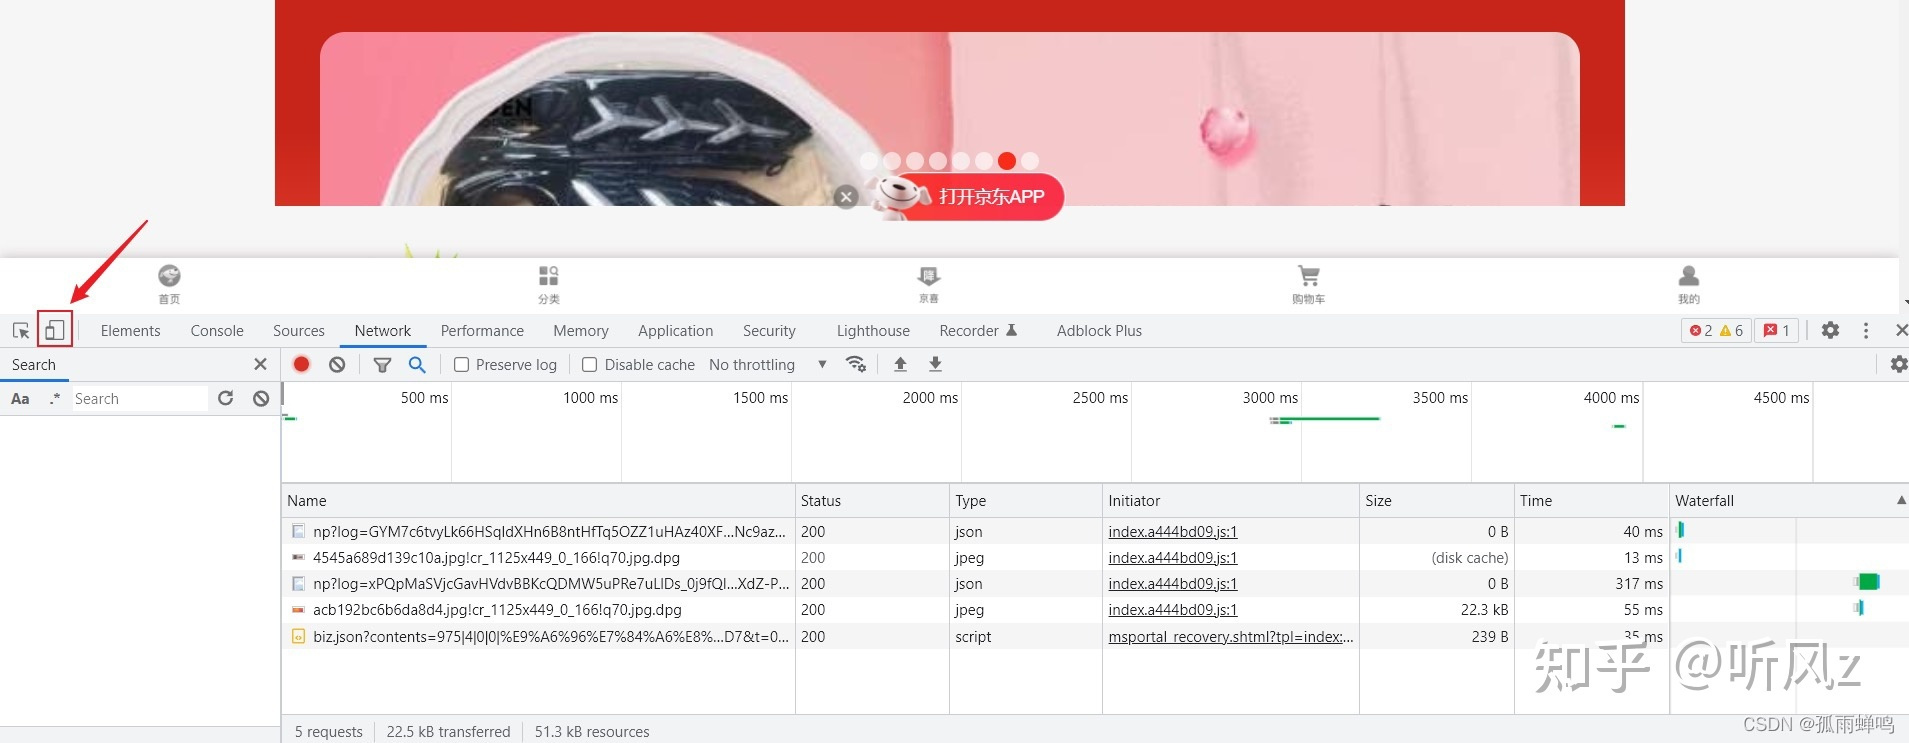Switch to the Sources tab
This screenshot has width=1909, height=743.
click(x=299, y=330)
